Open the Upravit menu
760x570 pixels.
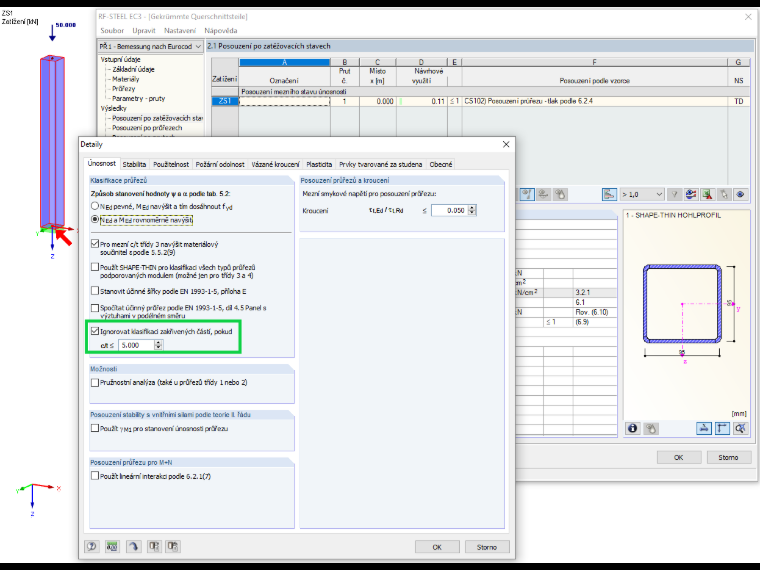click(x=144, y=31)
